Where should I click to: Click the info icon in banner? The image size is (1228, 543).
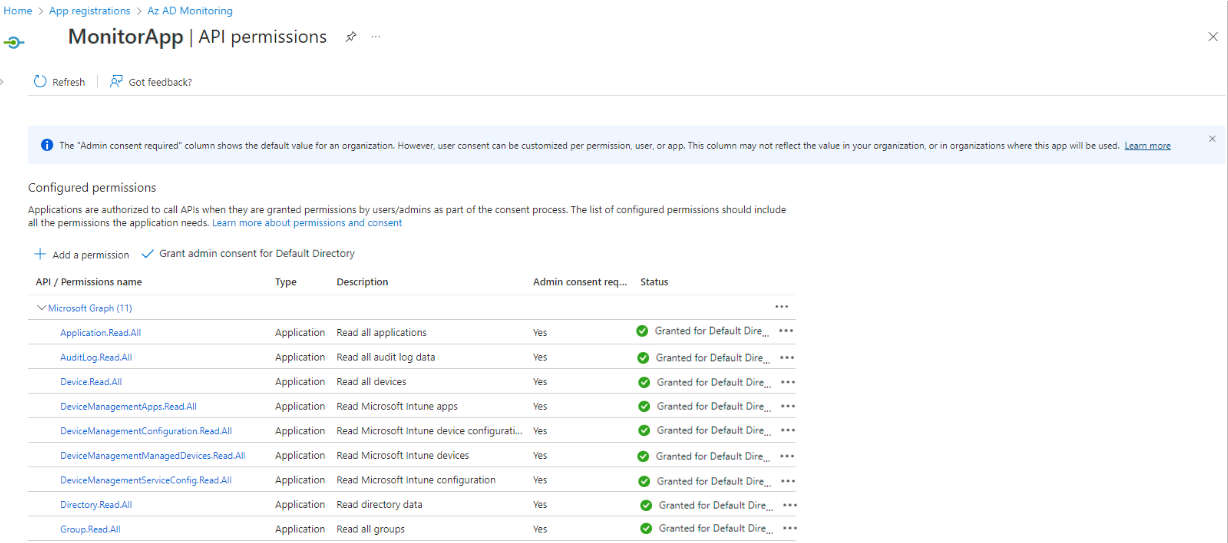[x=47, y=145]
